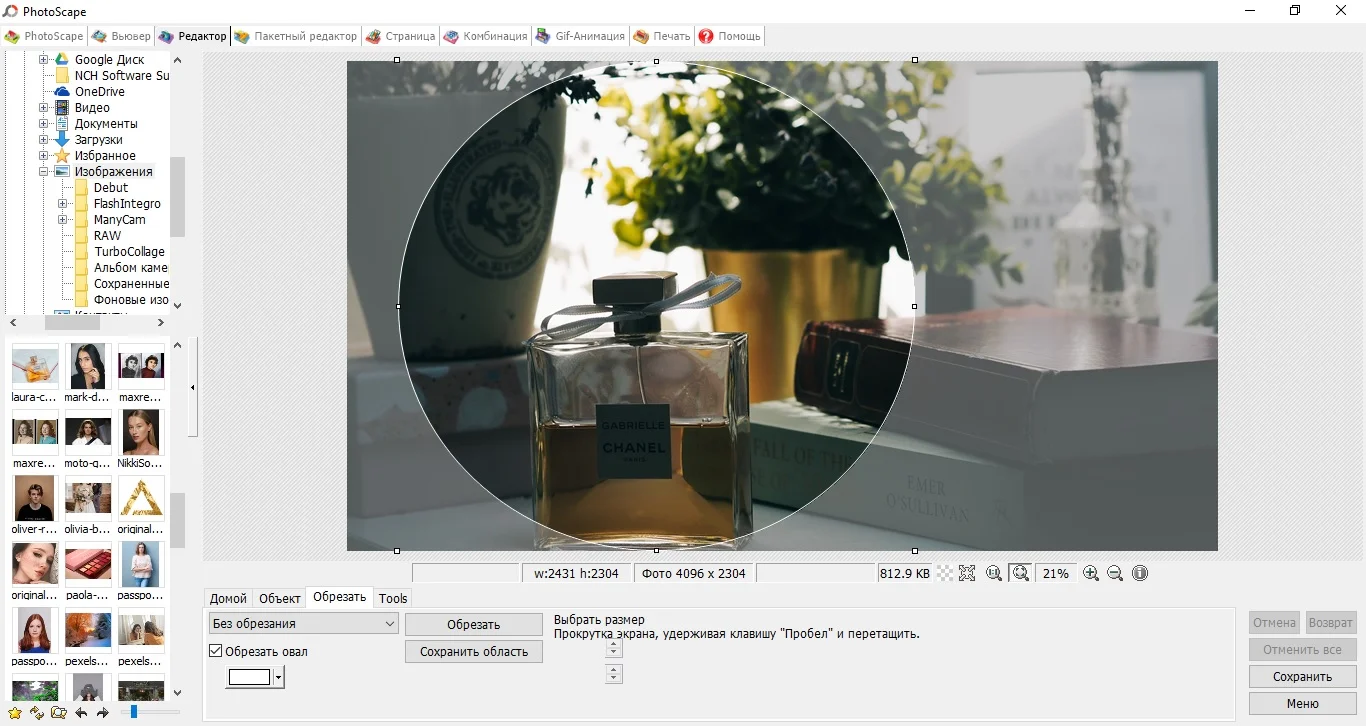Image resolution: width=1366 pixels, height=726 pixels.
Task: Click the Отменить все button
Action: pyautogui.click(x=1302, y=650)
